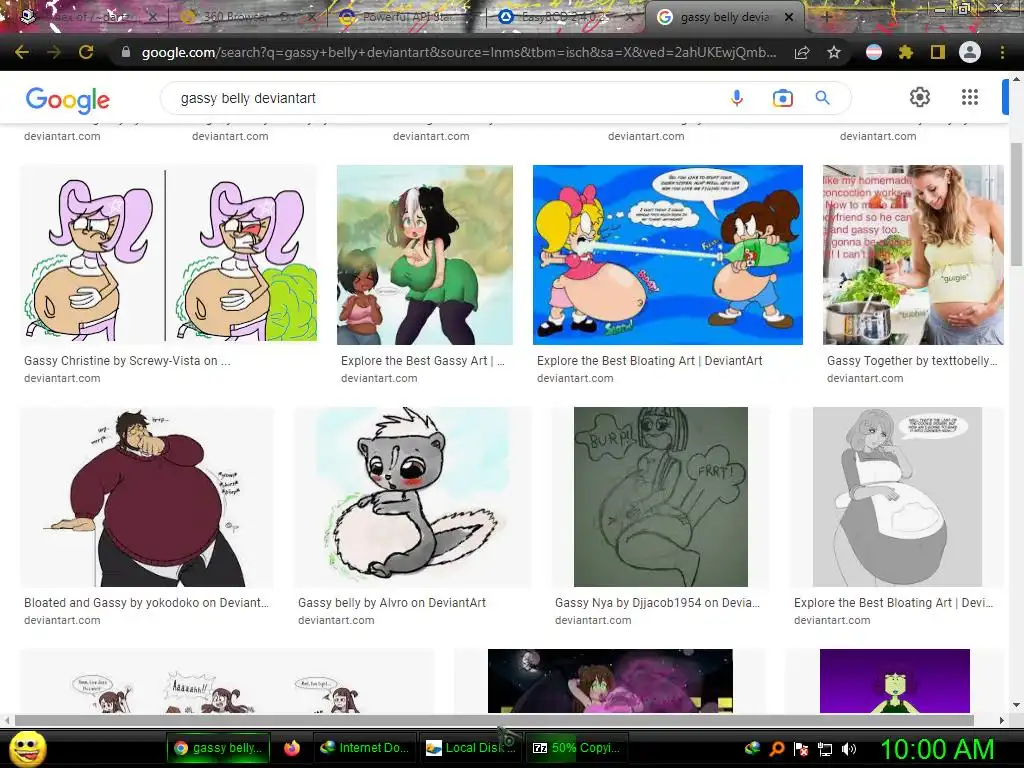Open the grayscale apron Bloating Art thumbnail

(897, 497)
